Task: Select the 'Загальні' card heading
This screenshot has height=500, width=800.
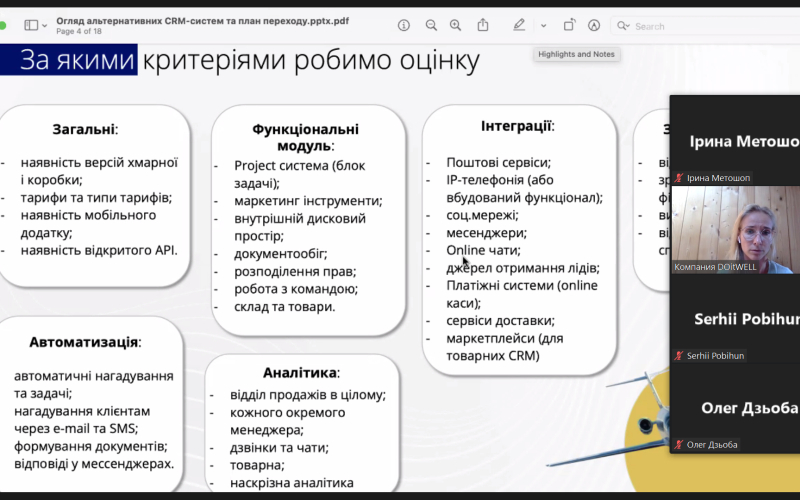Action: [x=85, y=129]
